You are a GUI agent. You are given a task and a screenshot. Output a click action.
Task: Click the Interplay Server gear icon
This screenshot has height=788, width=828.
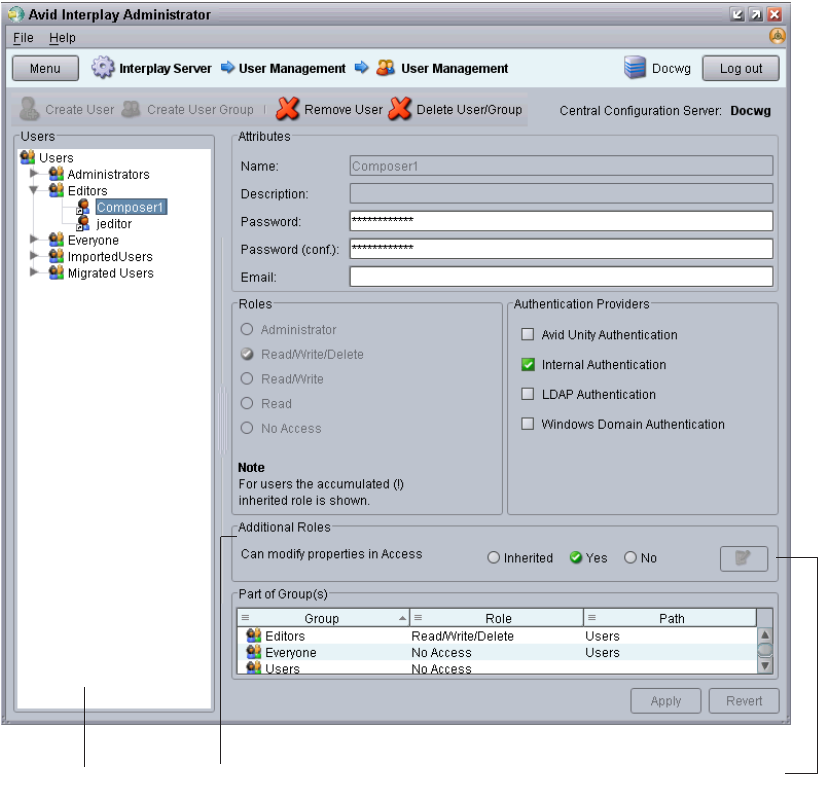point(102,68)
